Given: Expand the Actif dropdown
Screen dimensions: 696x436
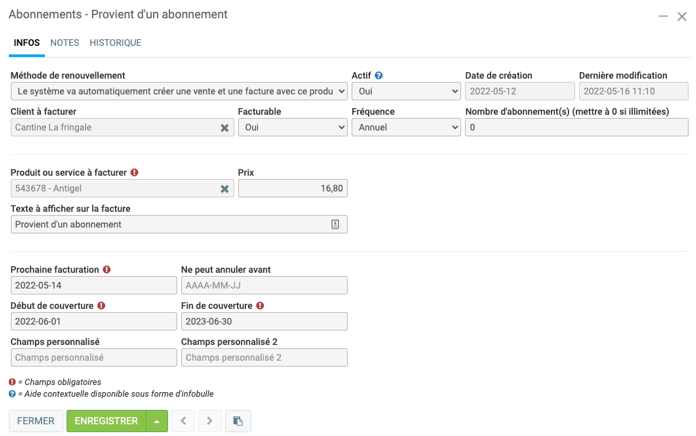Looking at the screenshot, I should 405,91.
